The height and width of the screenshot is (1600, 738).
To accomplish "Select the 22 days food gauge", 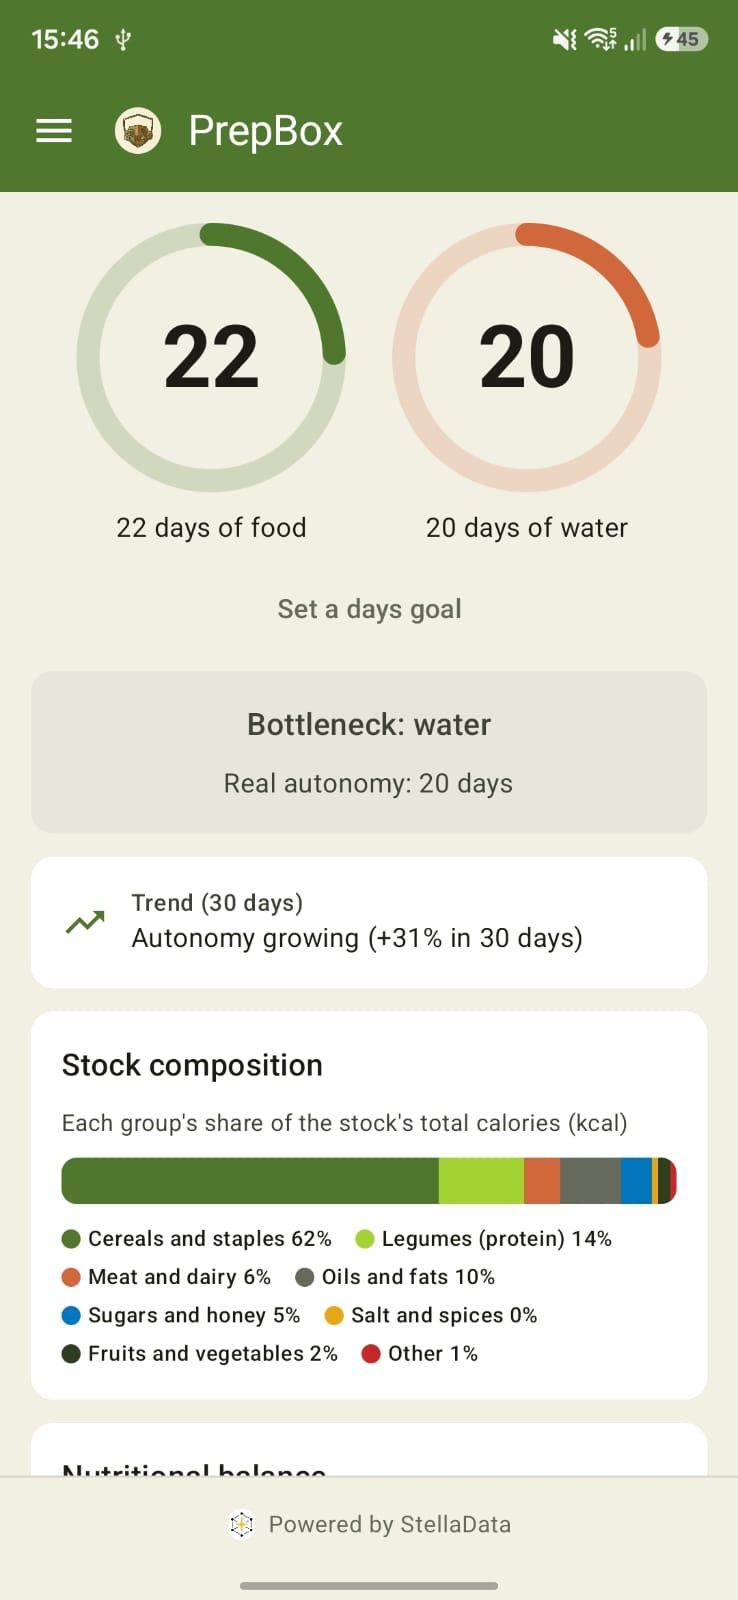I will [x=211, y=357].
